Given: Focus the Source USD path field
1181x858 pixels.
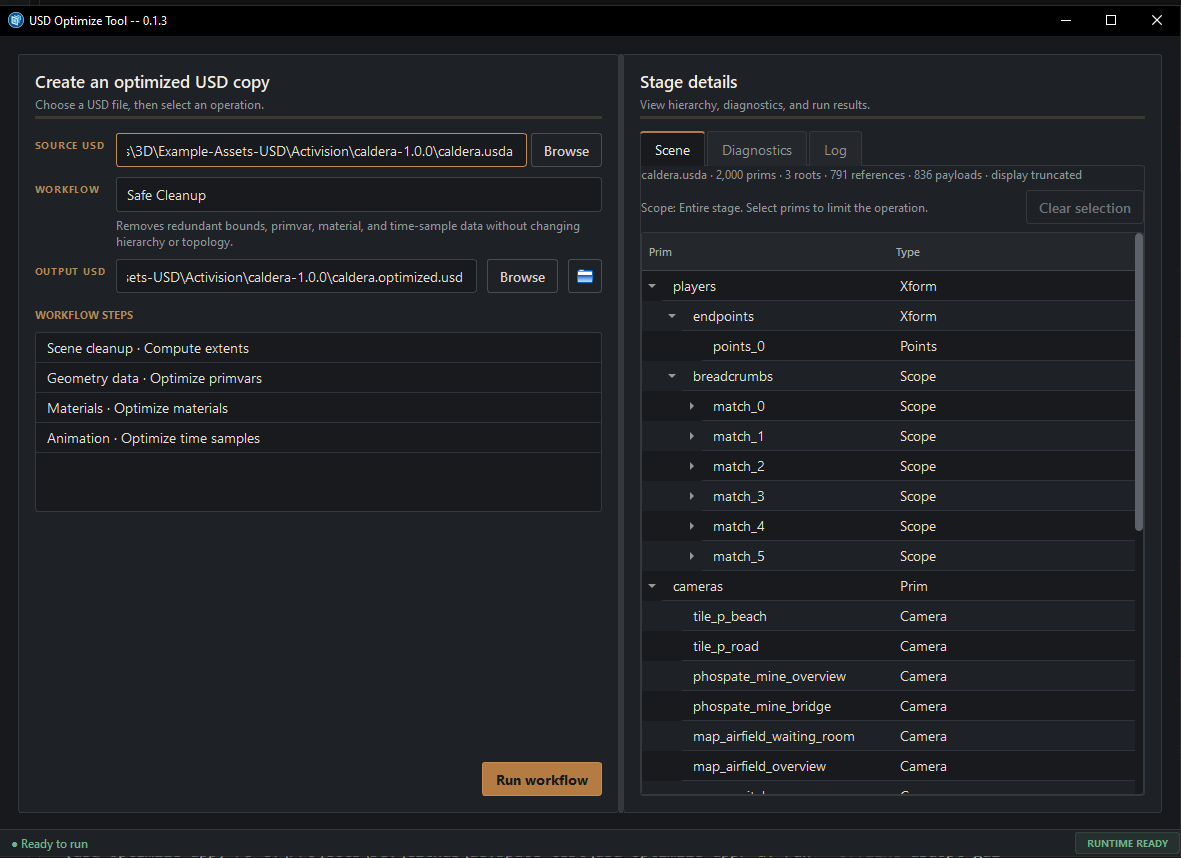Looking at the screenshot, I should pyautogui.click(x=321, y=151).
